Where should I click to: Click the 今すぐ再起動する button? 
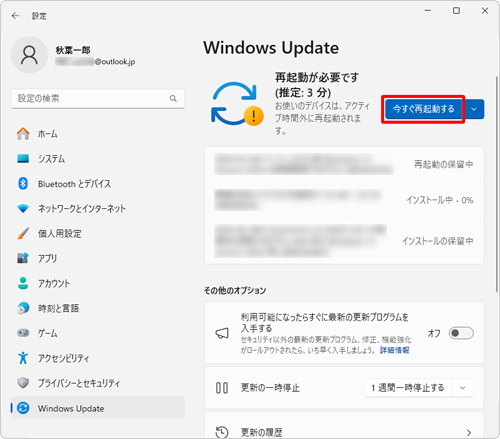[423, 109]
